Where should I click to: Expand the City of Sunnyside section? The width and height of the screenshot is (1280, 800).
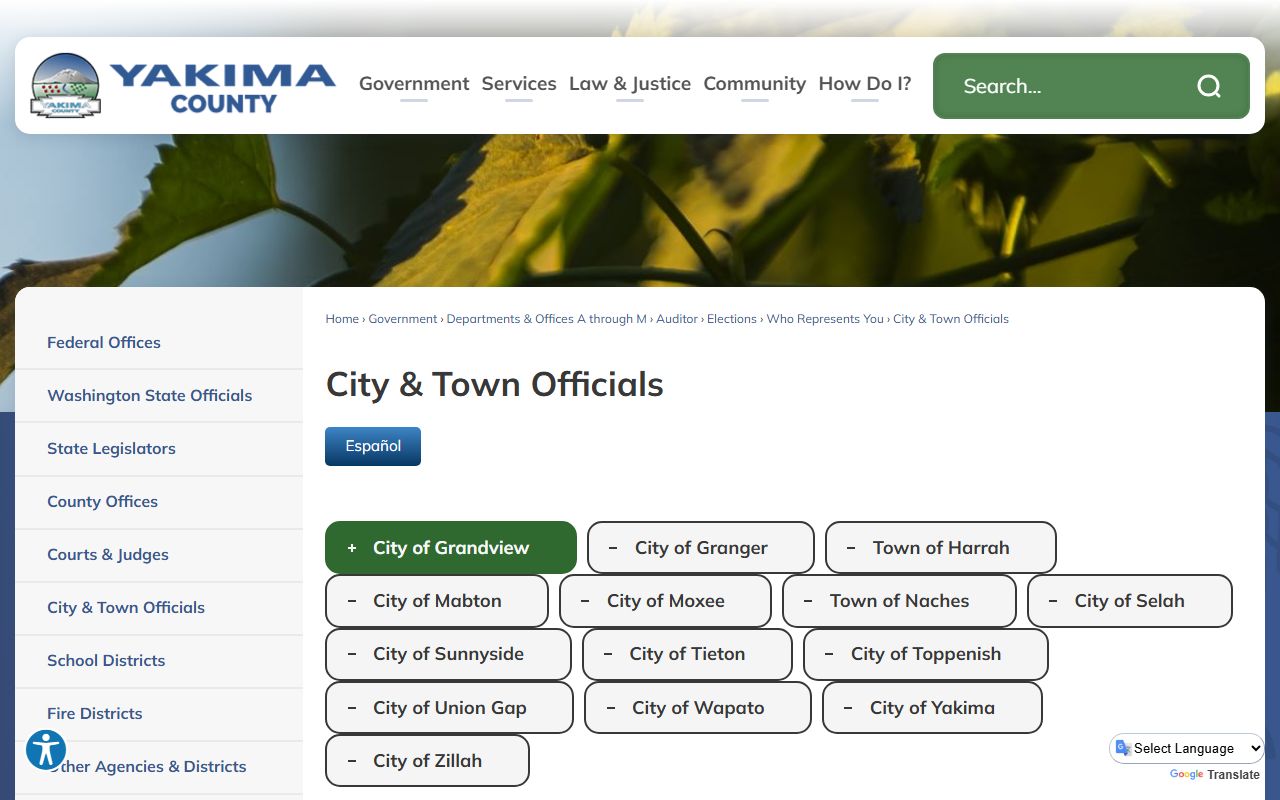coord(448,654)
